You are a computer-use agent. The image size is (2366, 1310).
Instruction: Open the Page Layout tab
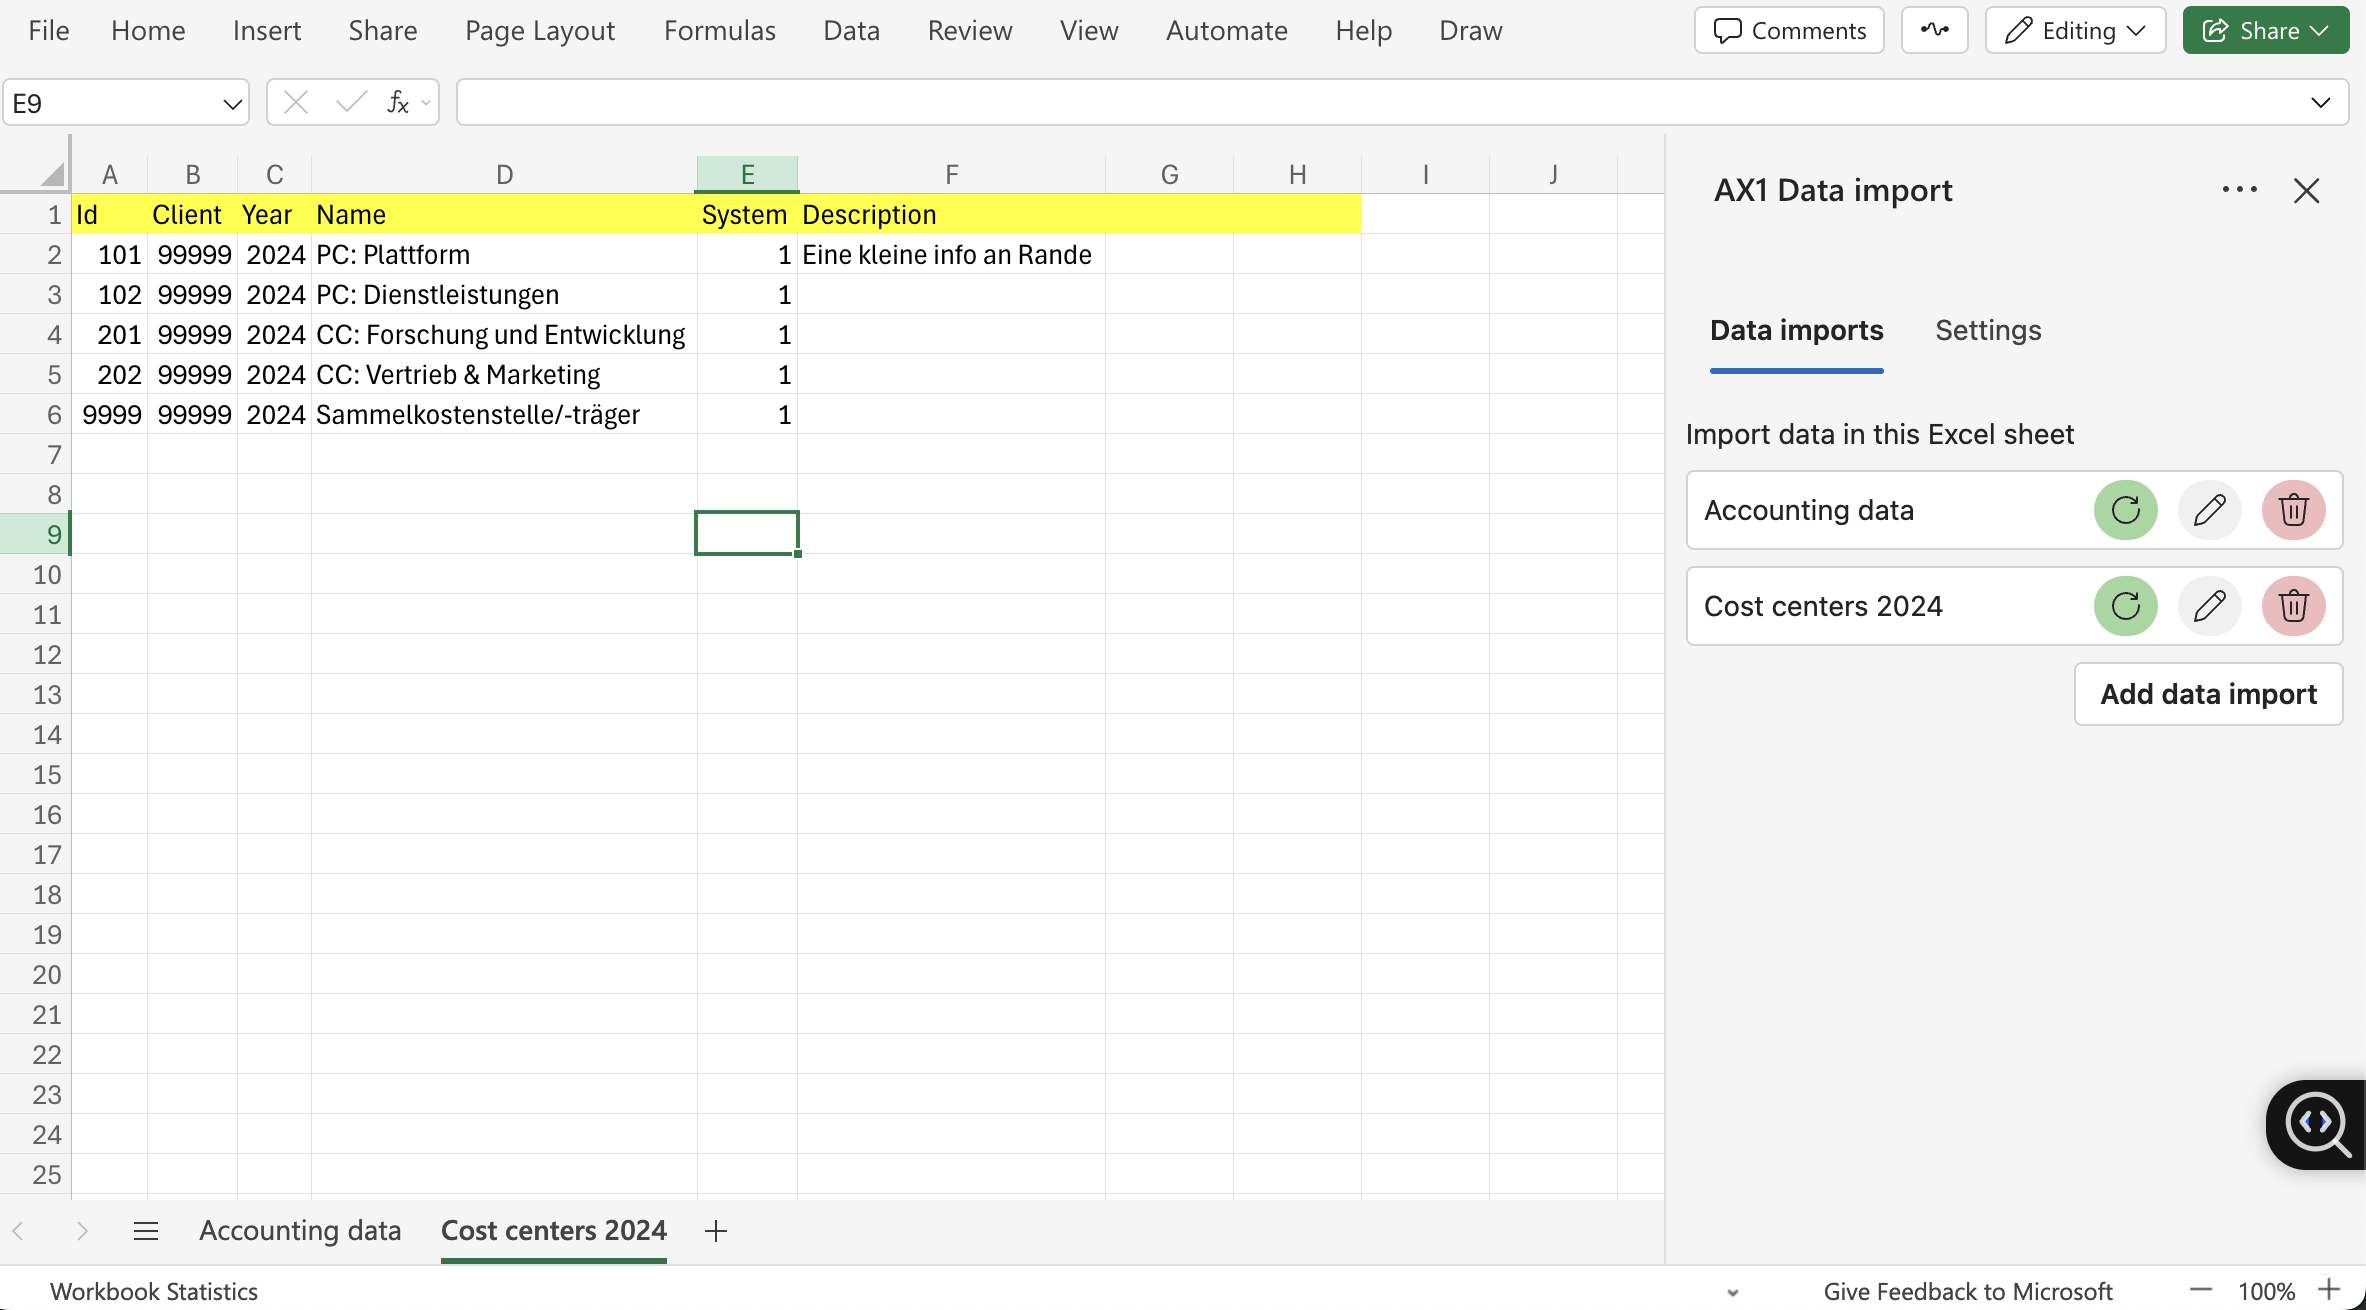pos(540,31)
